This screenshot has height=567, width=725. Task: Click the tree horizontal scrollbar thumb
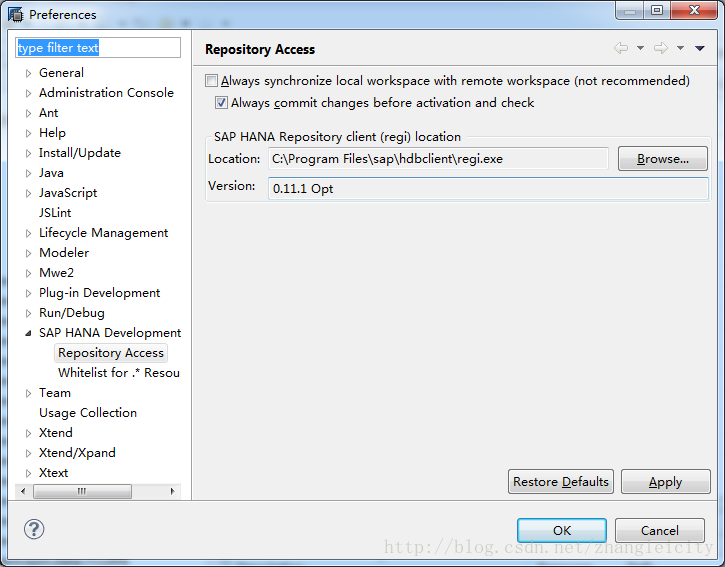click(82, 491)
